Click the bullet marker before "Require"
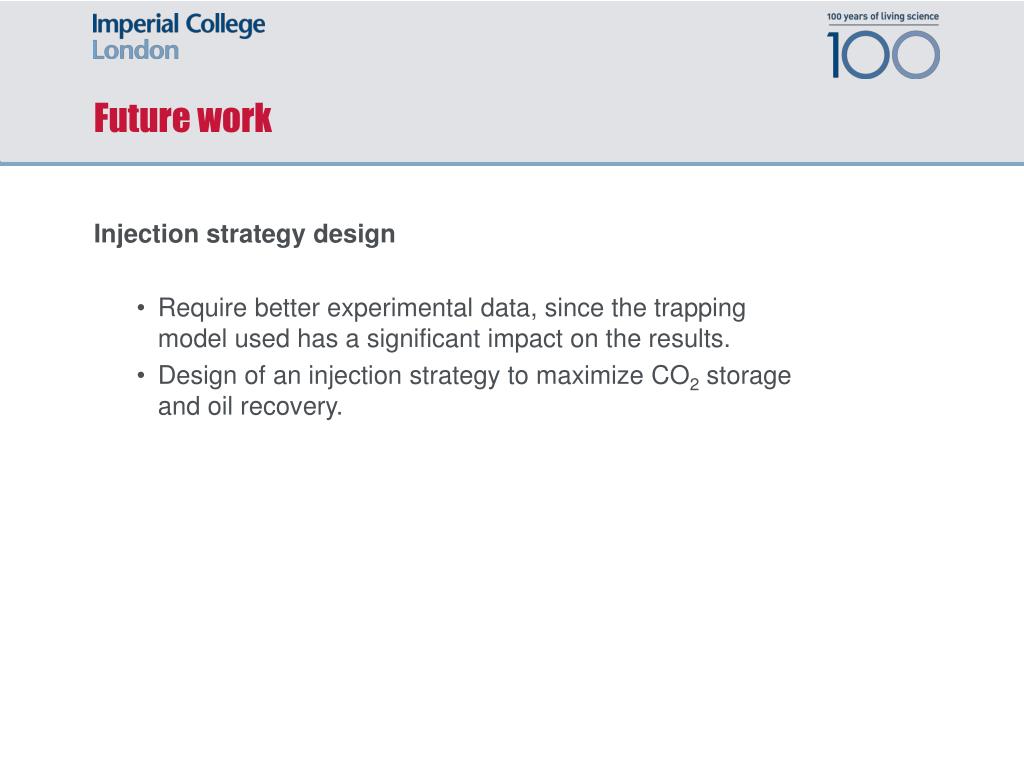 pos(141,308)
